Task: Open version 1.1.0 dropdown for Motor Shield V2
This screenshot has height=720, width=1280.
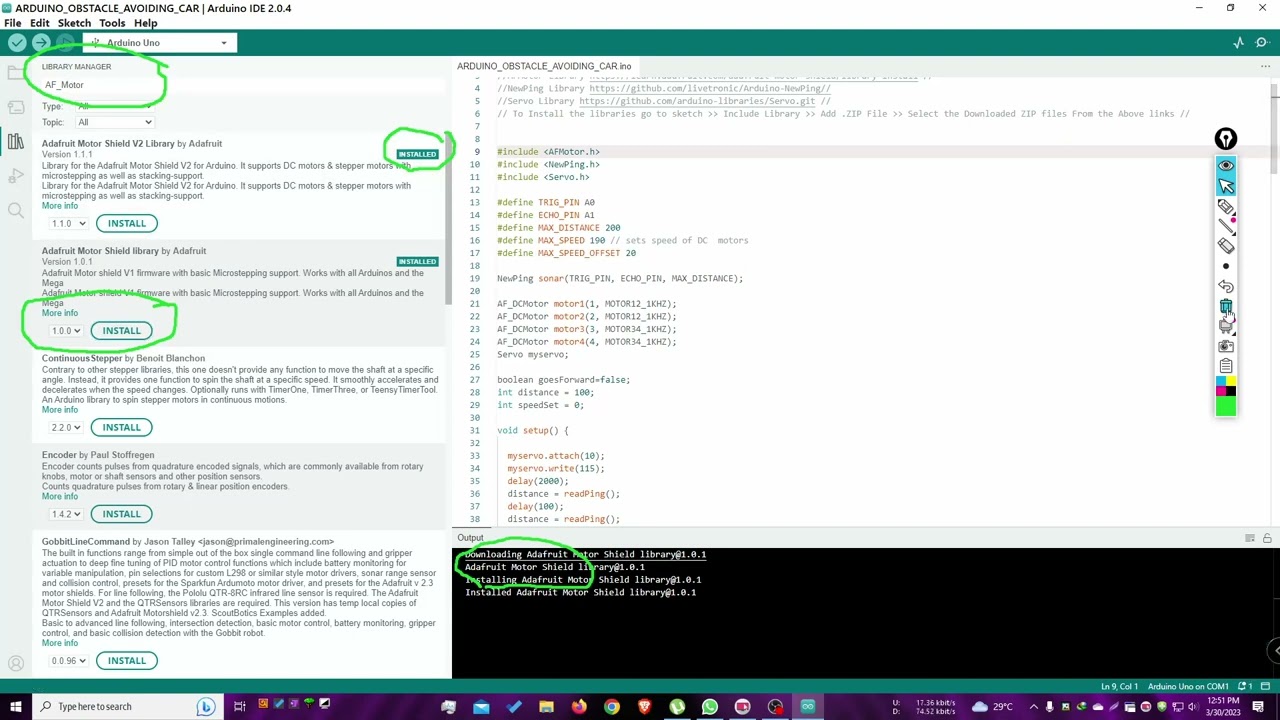Action: pyautogui.click(x=68, y=223)
